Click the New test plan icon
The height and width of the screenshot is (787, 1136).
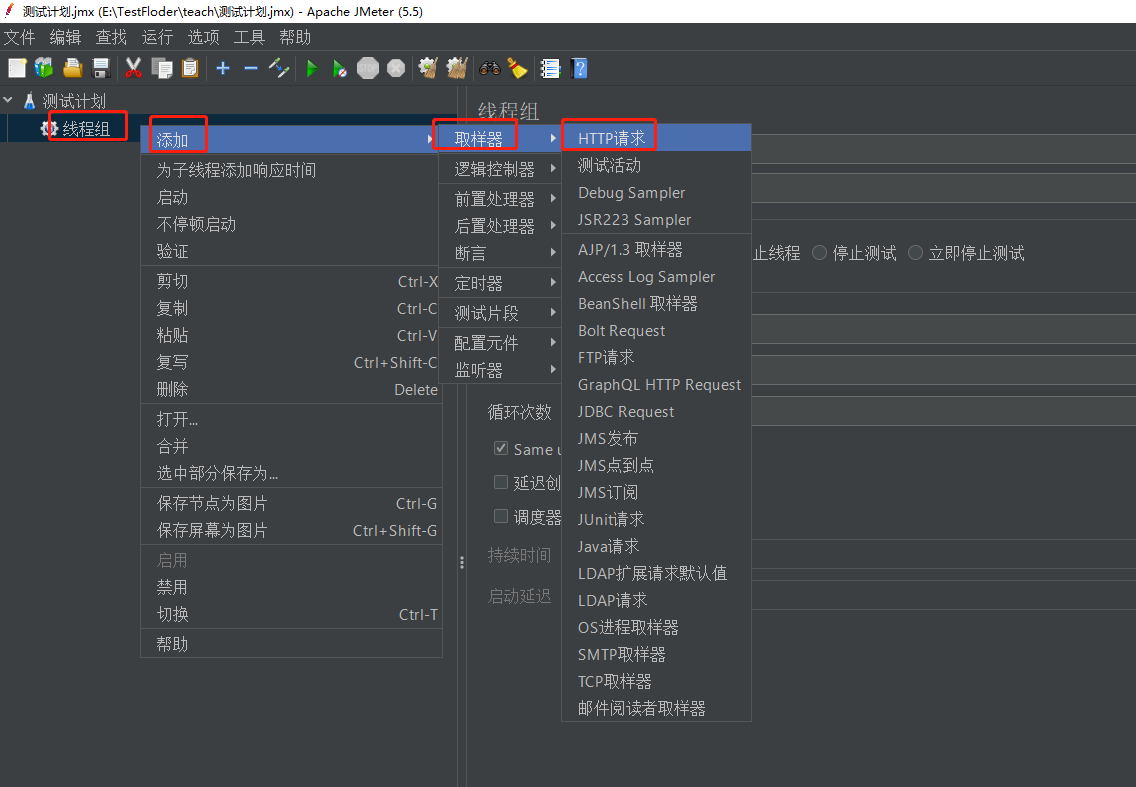[17, 68]
